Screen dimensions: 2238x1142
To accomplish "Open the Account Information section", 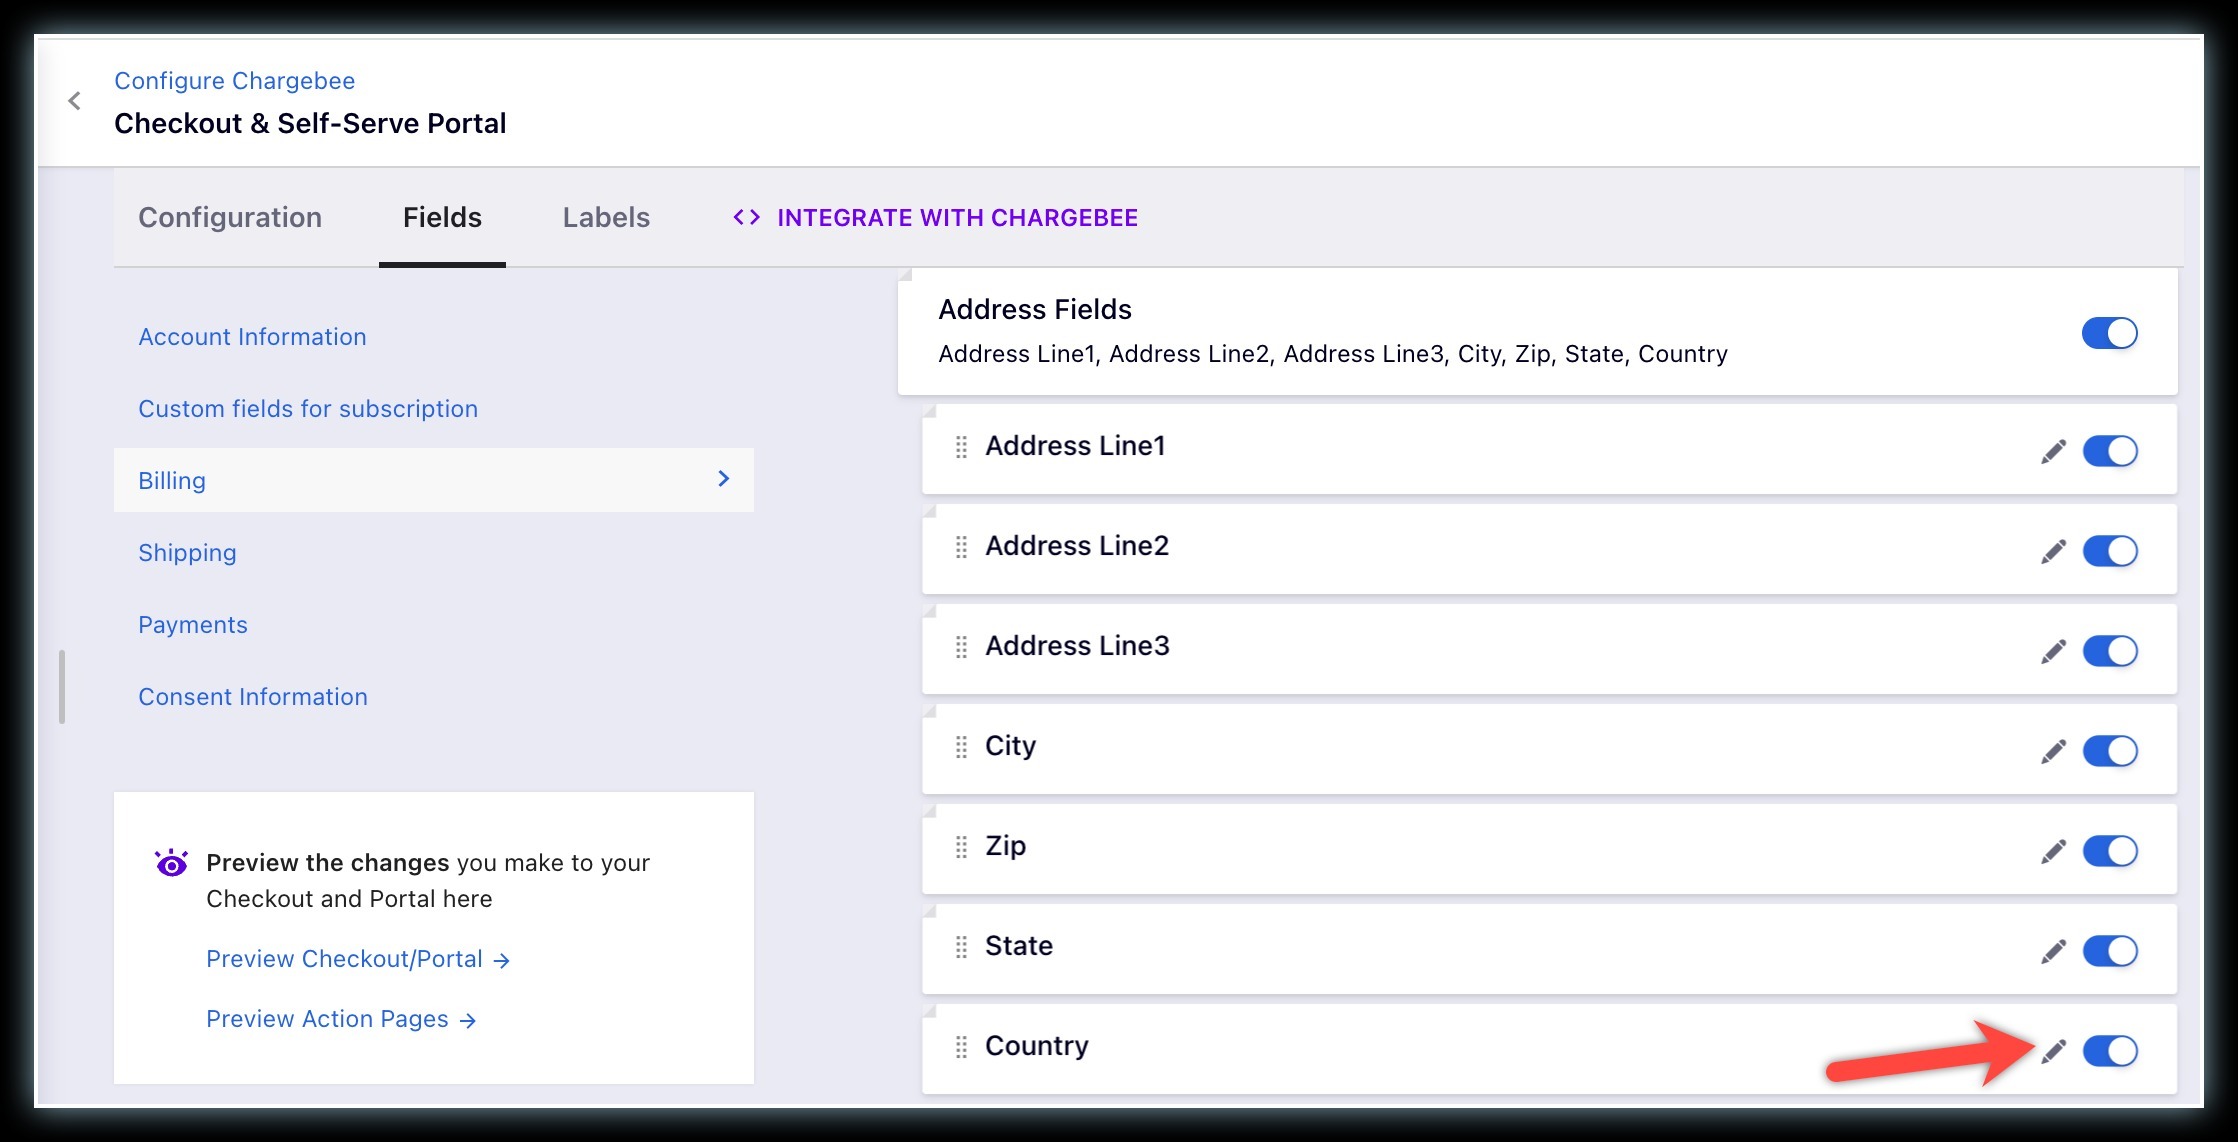I will pos(252,337).
